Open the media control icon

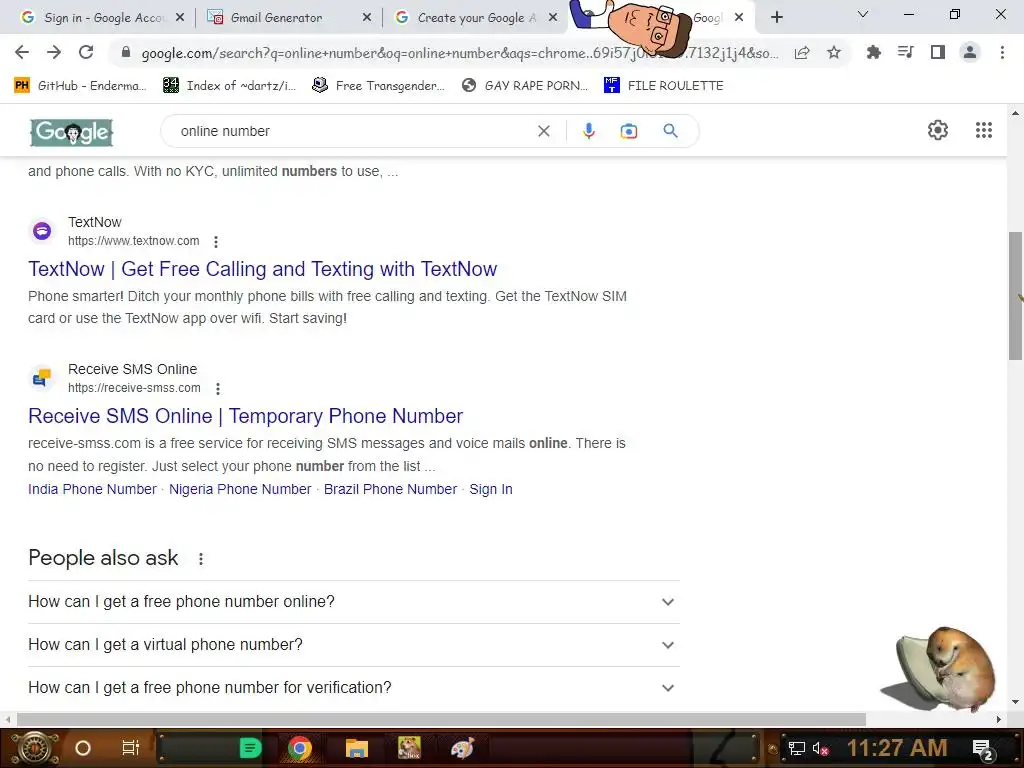905,52
